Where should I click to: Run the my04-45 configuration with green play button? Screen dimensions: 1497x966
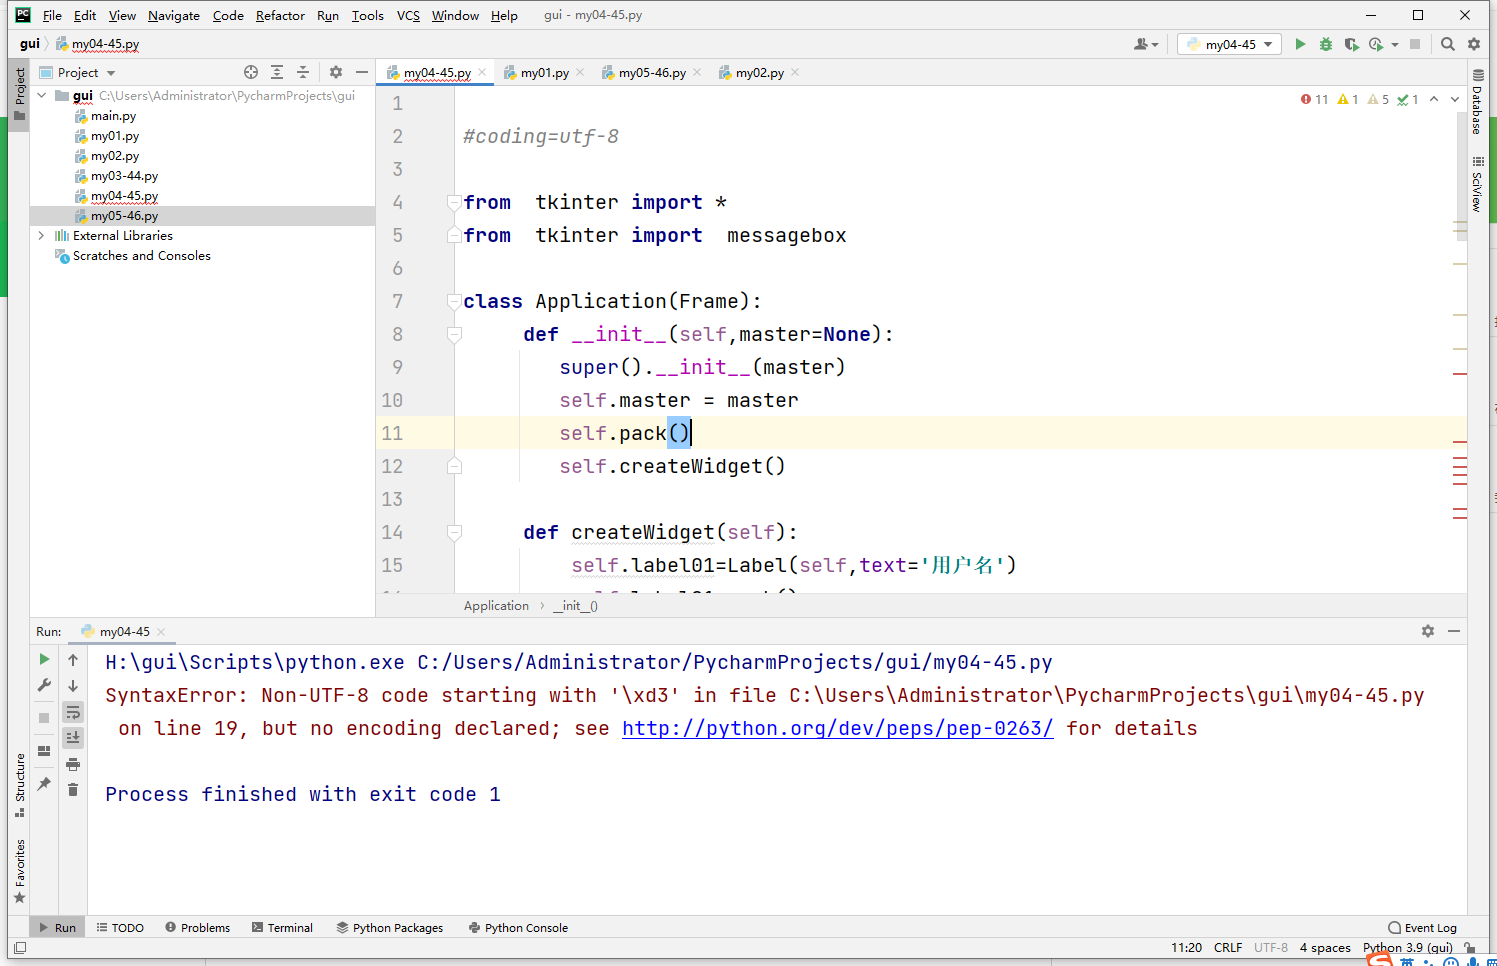[1300, 44]
